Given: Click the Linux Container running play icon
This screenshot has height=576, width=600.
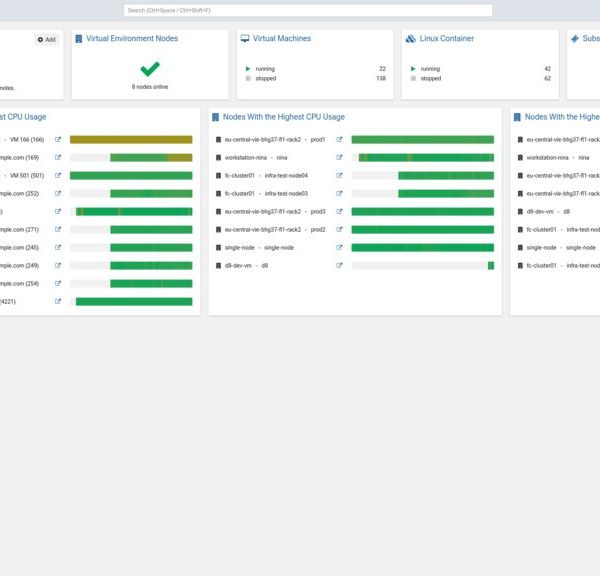Looking at the screenshot, I should coord(413,69).
